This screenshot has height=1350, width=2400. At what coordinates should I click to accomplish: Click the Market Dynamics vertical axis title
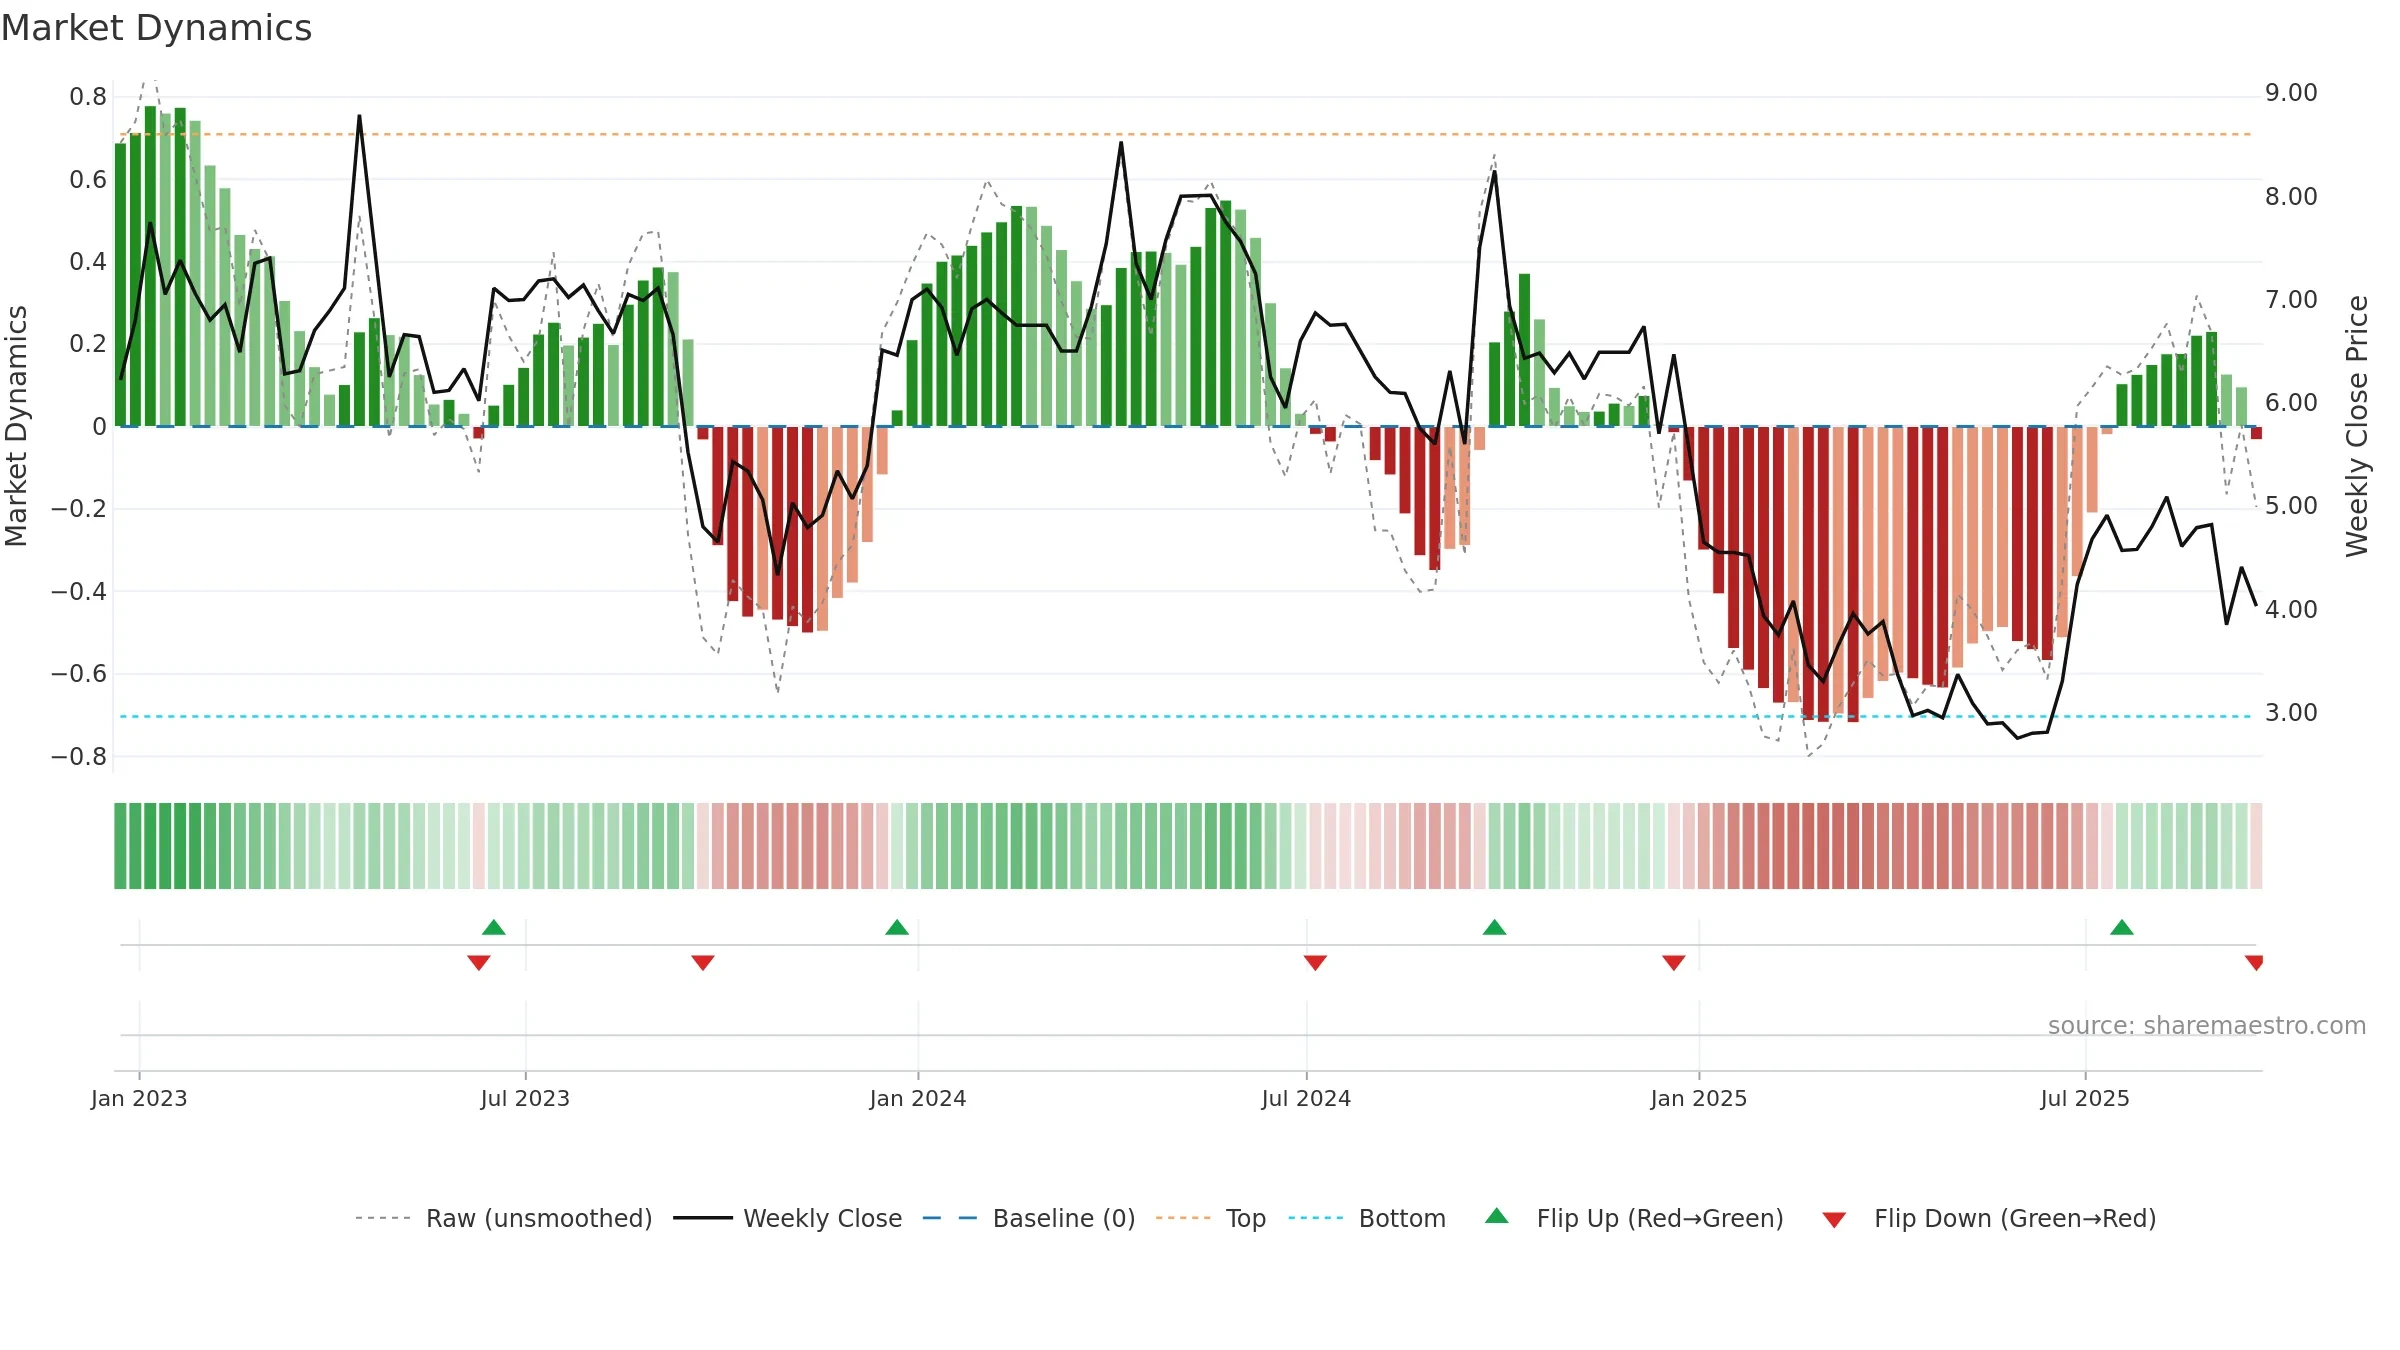(x=16, y=426)
